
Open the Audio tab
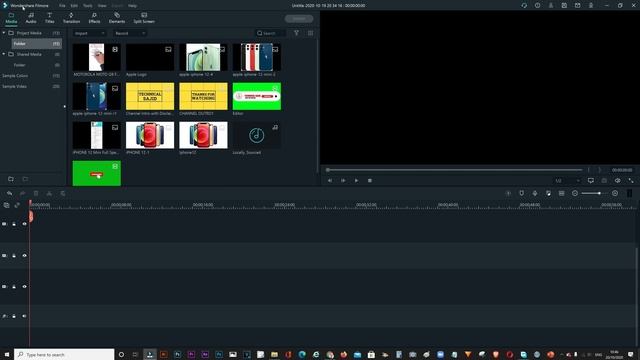pos(31,18)
